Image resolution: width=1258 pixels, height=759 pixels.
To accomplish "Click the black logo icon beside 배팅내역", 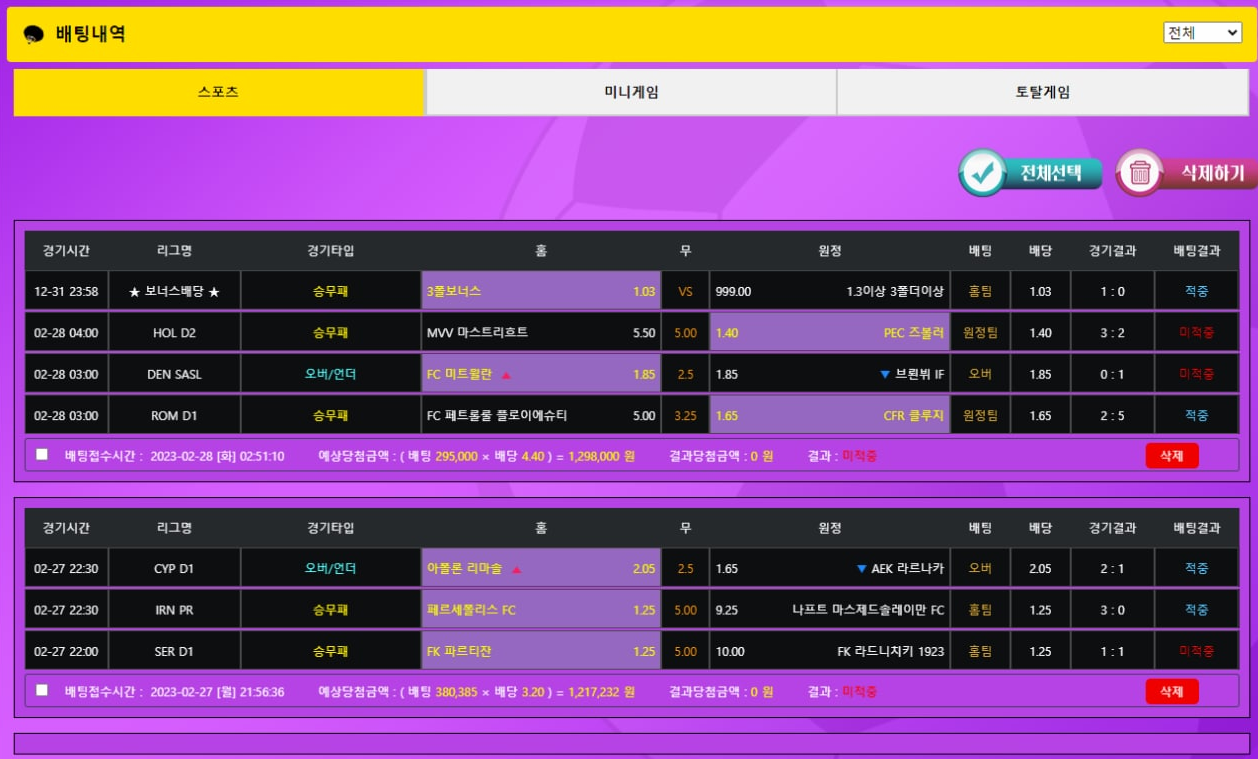I will 34,35.
